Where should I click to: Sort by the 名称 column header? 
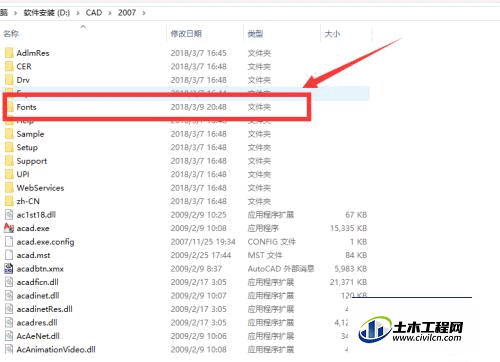[x=11, y=34]
